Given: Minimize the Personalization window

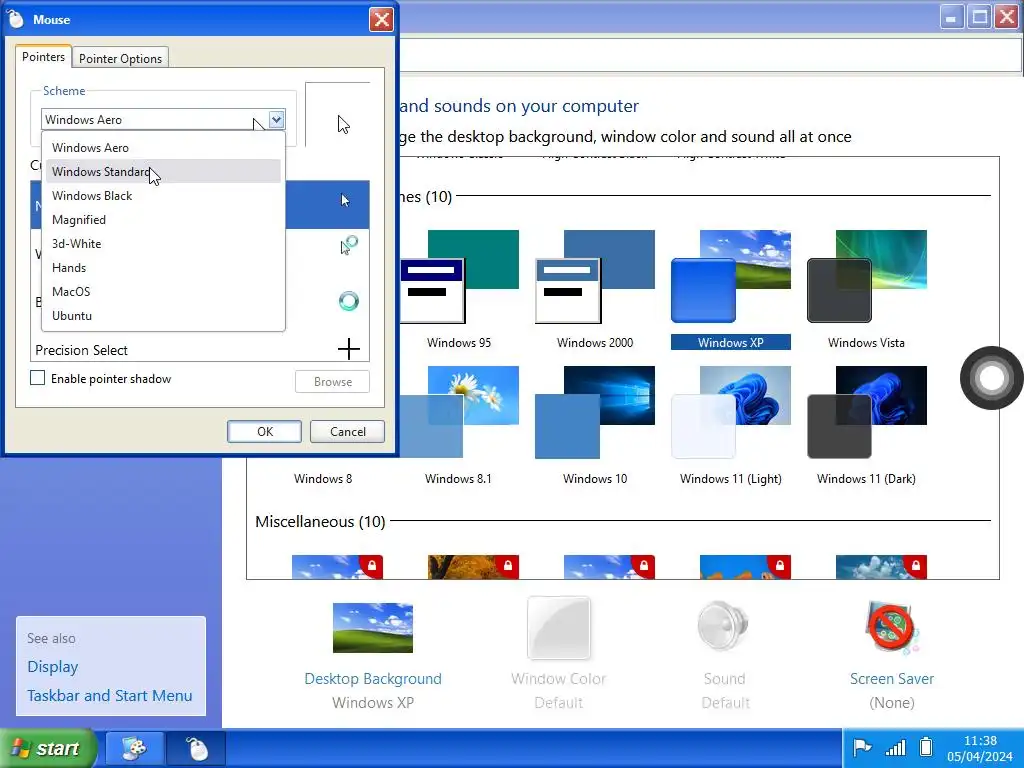Looking at the screenshot, I should tap(952, 16).
